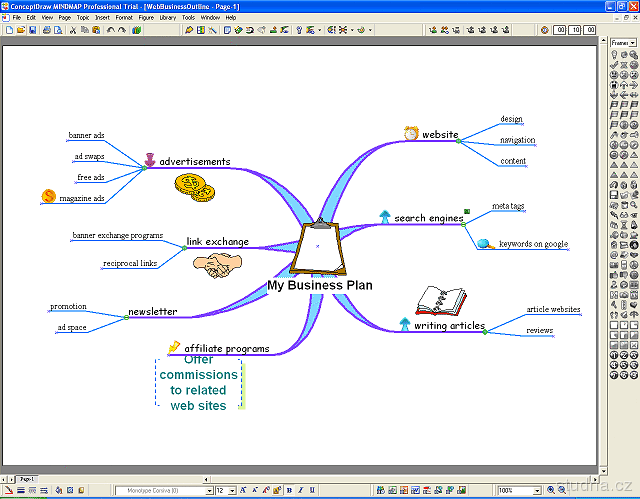Switch to the Page-1 tab
The image size is (640, 499).
[28, 479]
